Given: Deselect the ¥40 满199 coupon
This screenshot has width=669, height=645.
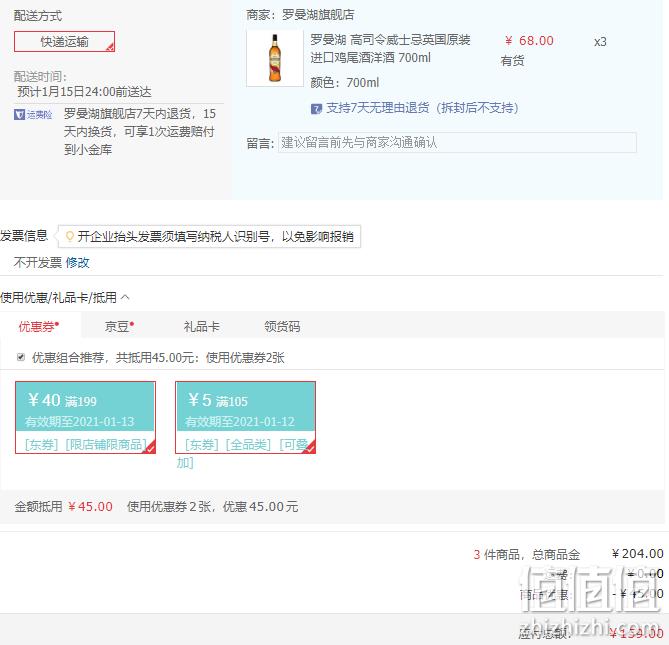Looking at the screenshot, I should point(85,417).
